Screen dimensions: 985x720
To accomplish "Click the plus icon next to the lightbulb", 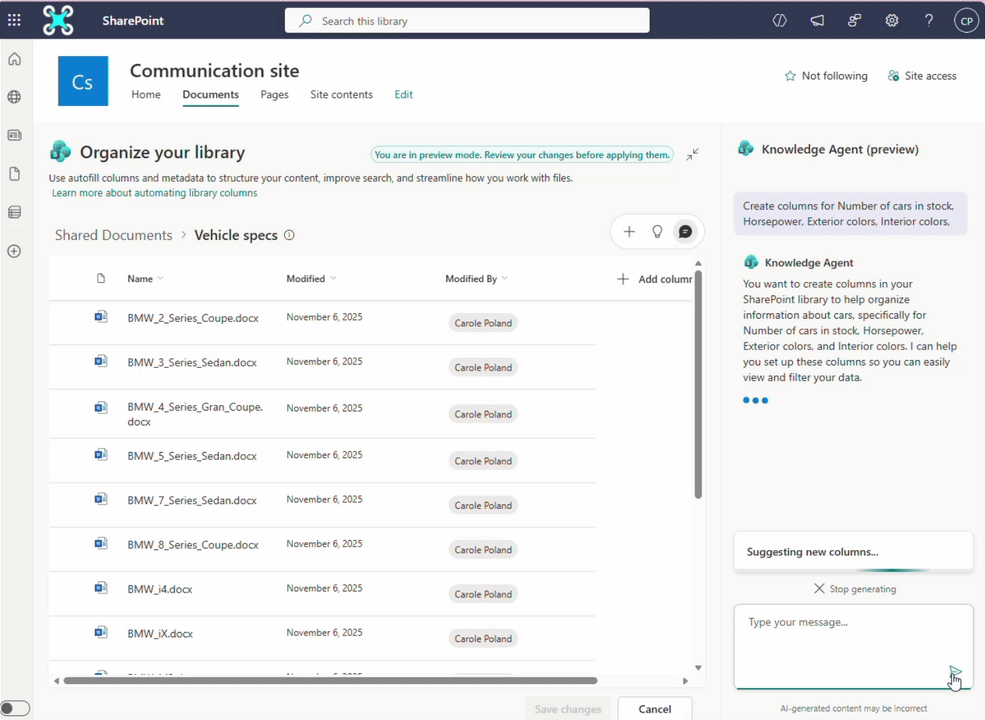I will tap(629, 231).
